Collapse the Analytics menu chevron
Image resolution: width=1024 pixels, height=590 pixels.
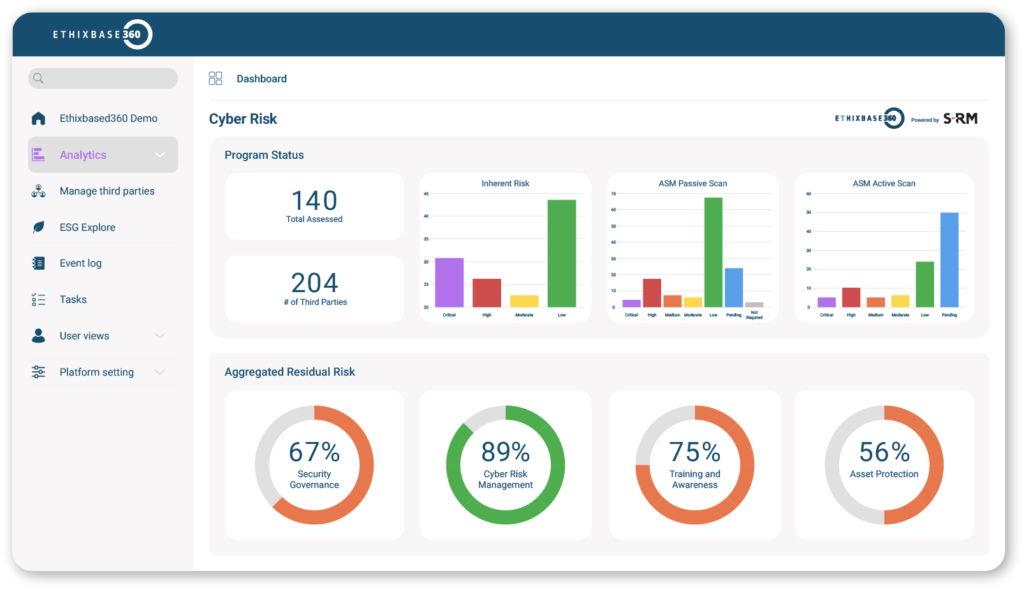[x=160, y=155]
